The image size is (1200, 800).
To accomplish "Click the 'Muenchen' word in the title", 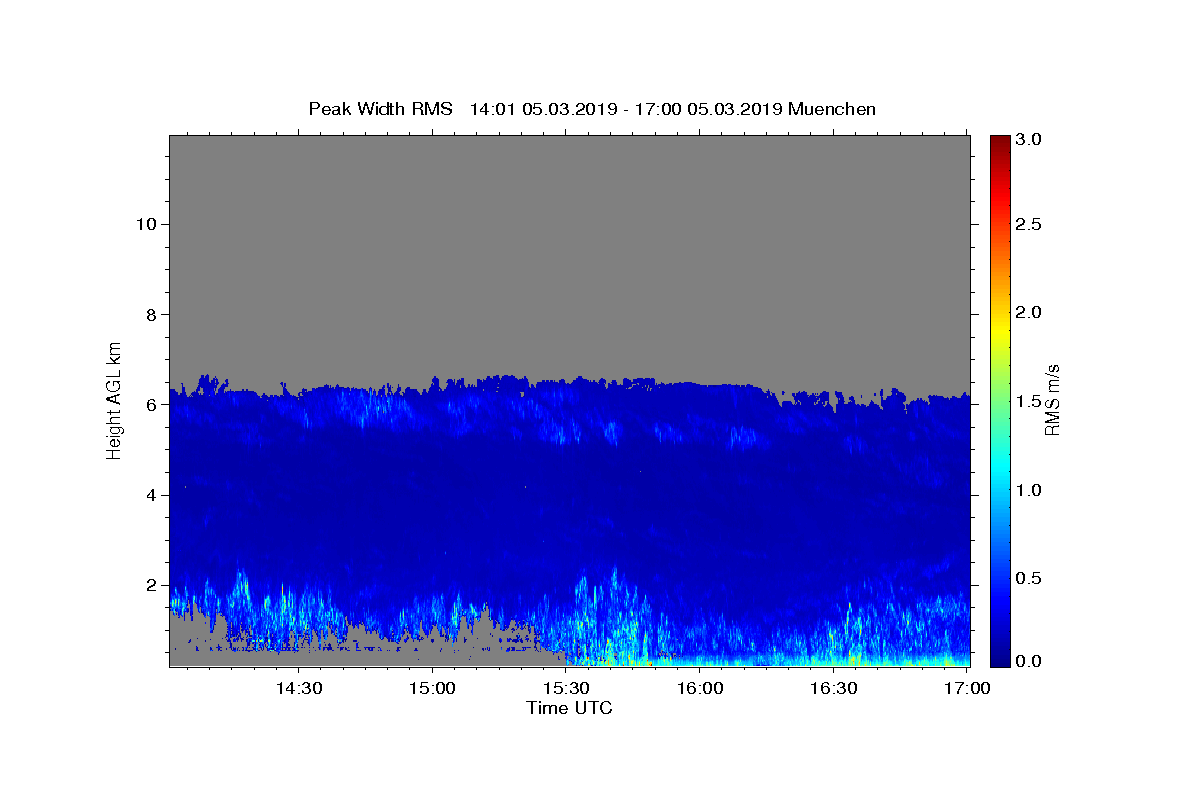I will [x=832, y=109].
